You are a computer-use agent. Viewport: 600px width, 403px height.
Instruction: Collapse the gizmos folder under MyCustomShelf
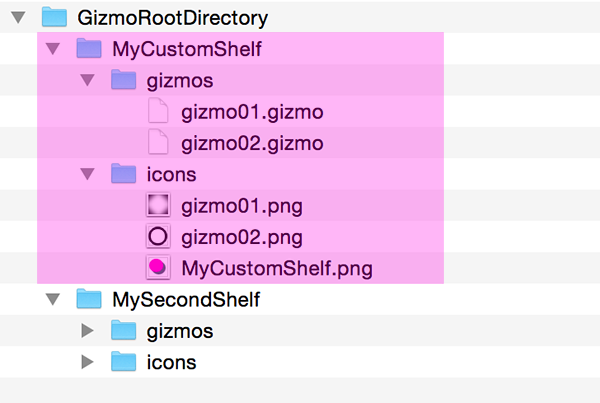(x=87, y=80)
